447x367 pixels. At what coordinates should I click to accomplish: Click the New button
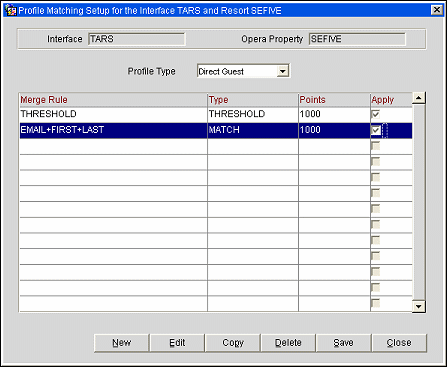(x=121, y=343)
